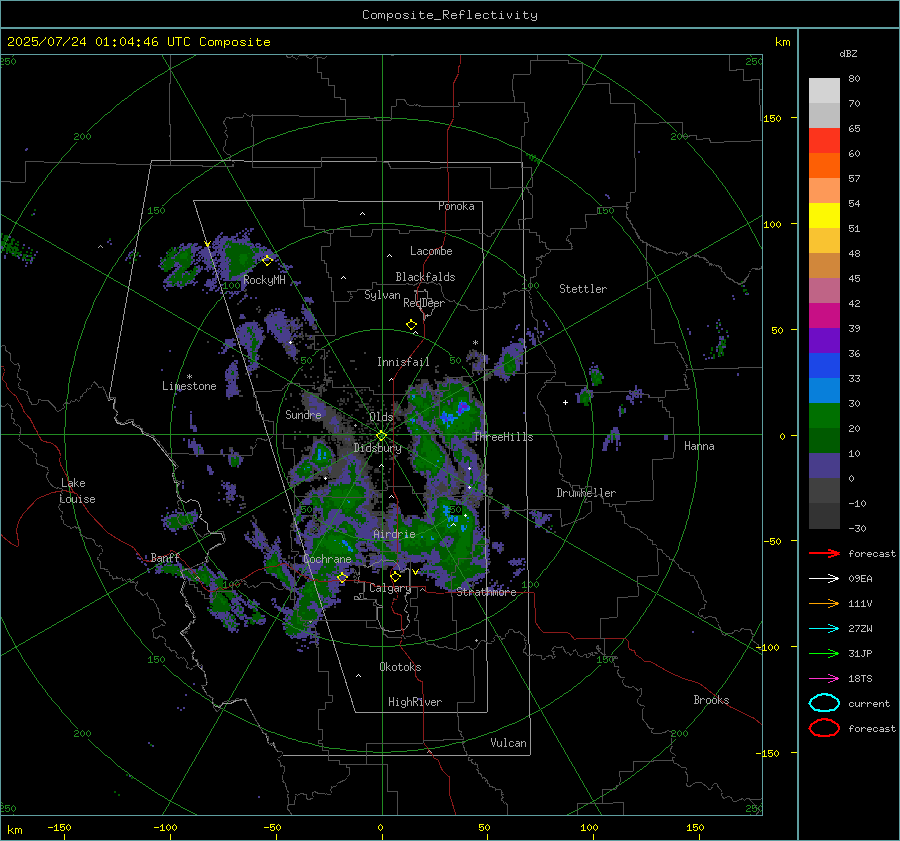Click the orange 111V arrow icon
900x841 pixels.
point(824,603)
